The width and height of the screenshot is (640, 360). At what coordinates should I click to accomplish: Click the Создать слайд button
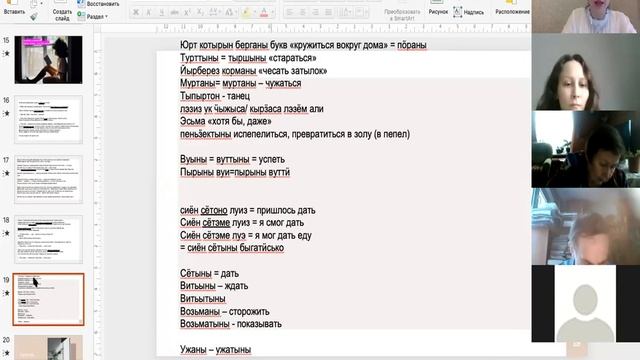click(x=62, y=11)
